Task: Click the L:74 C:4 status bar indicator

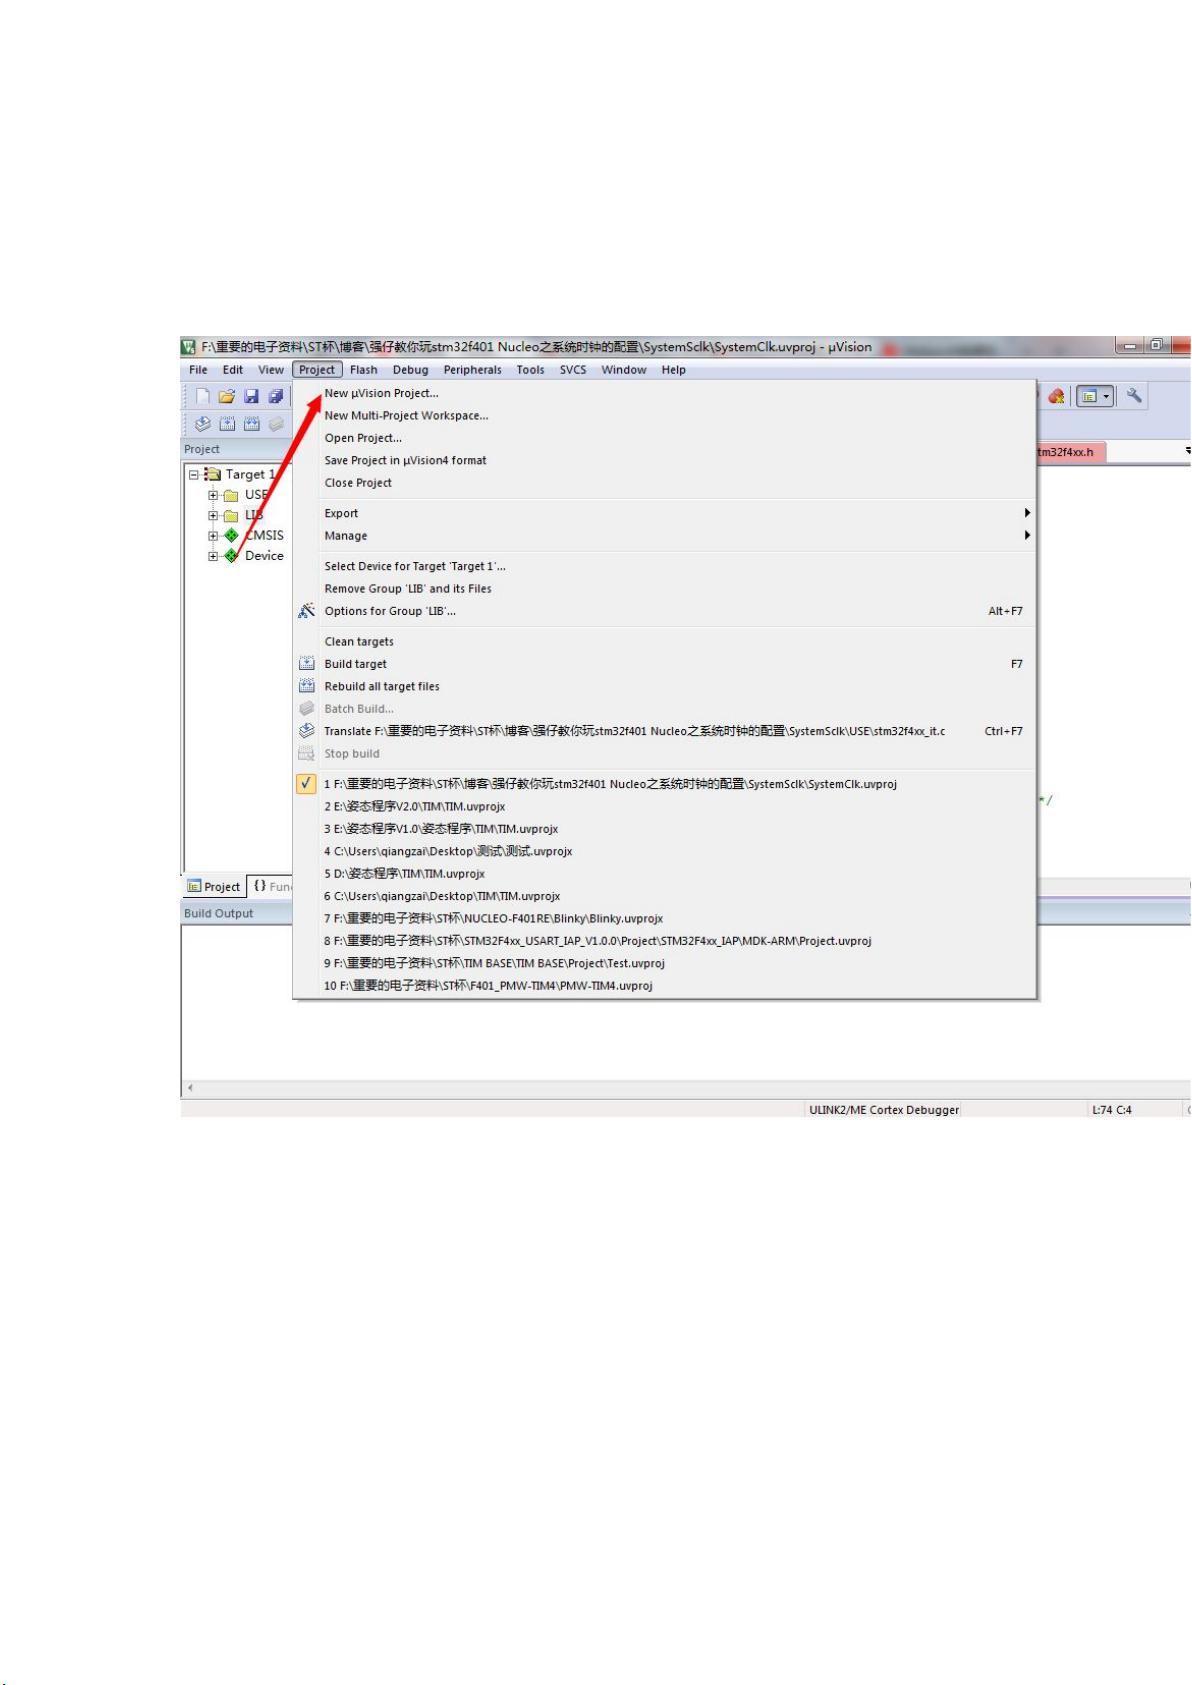Action: tap(1112, 1110)
